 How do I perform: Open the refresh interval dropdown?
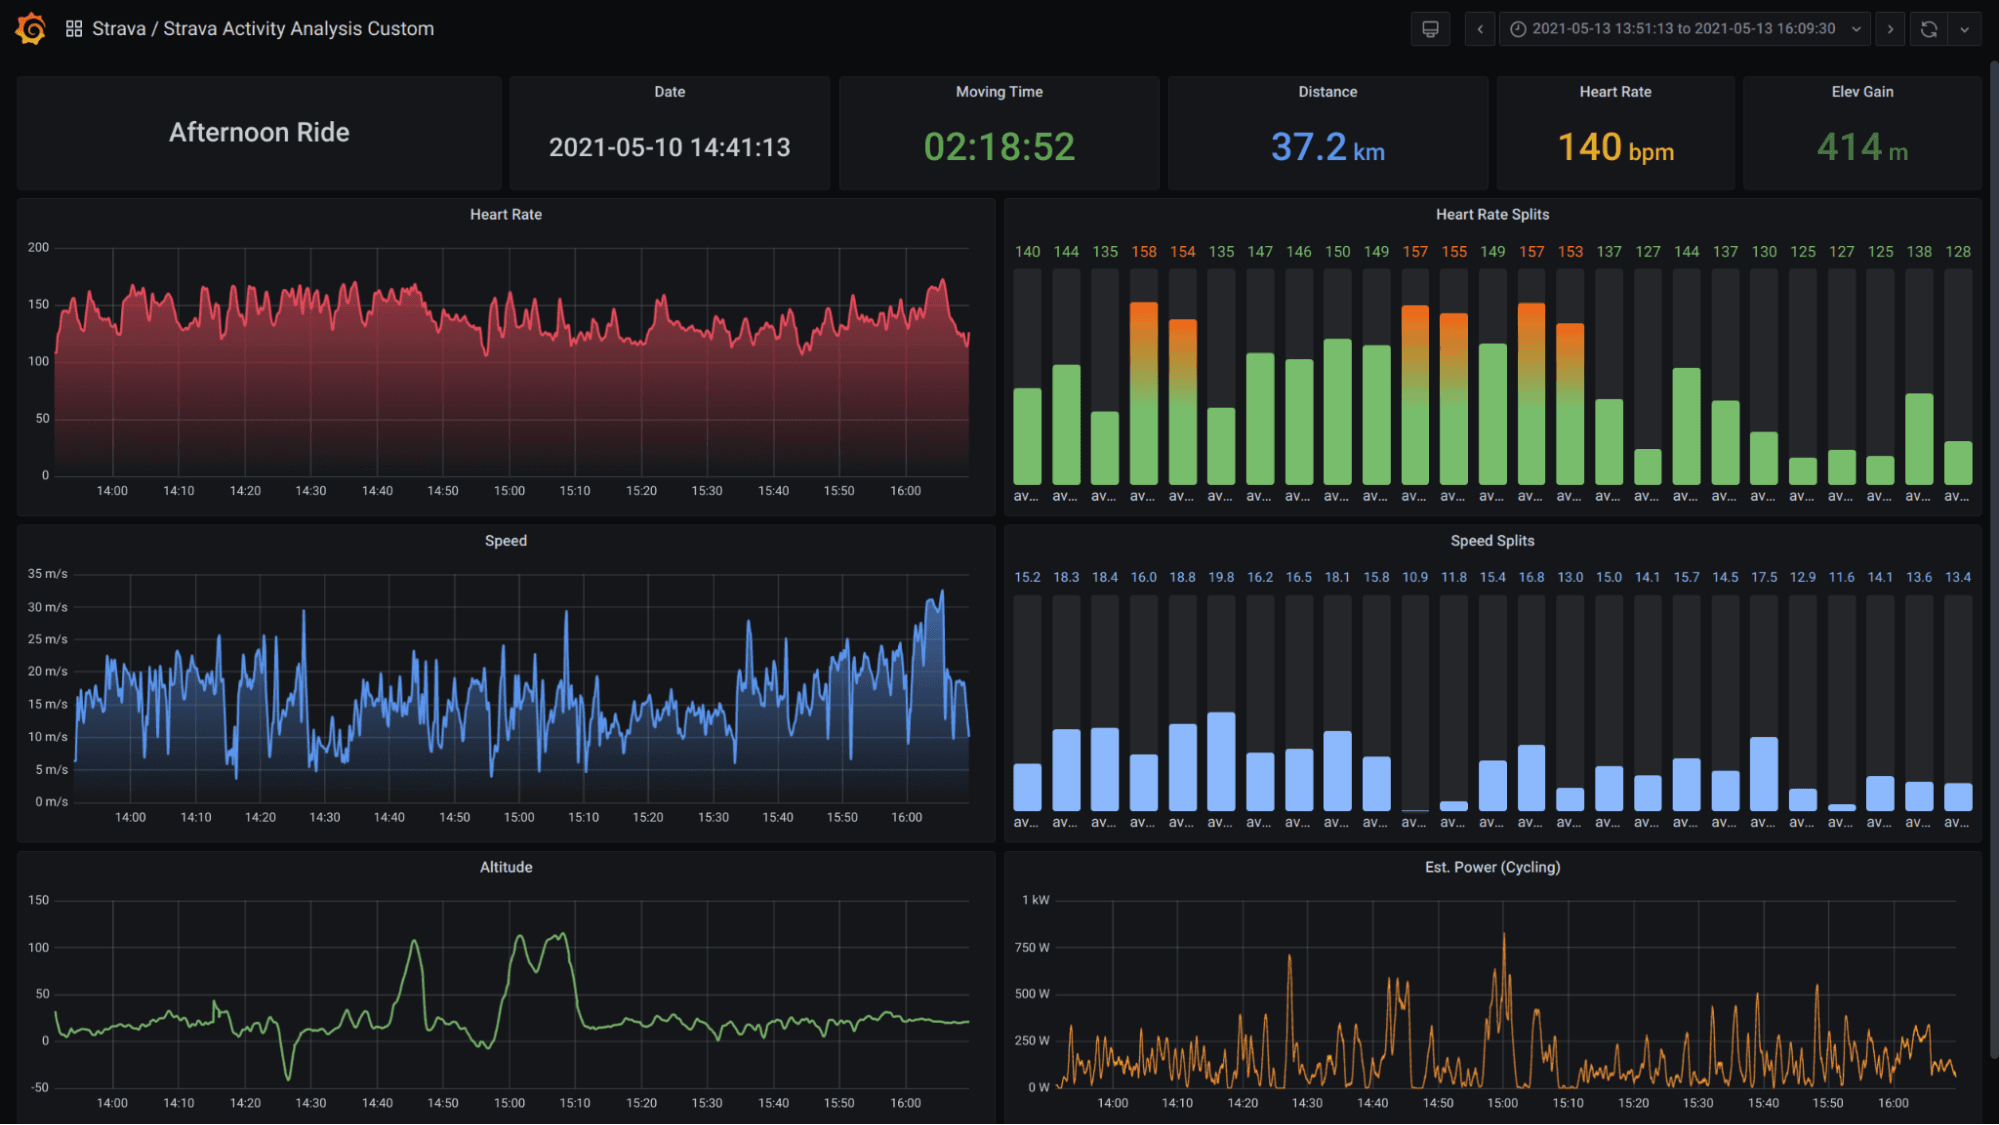pos(1965,28)
